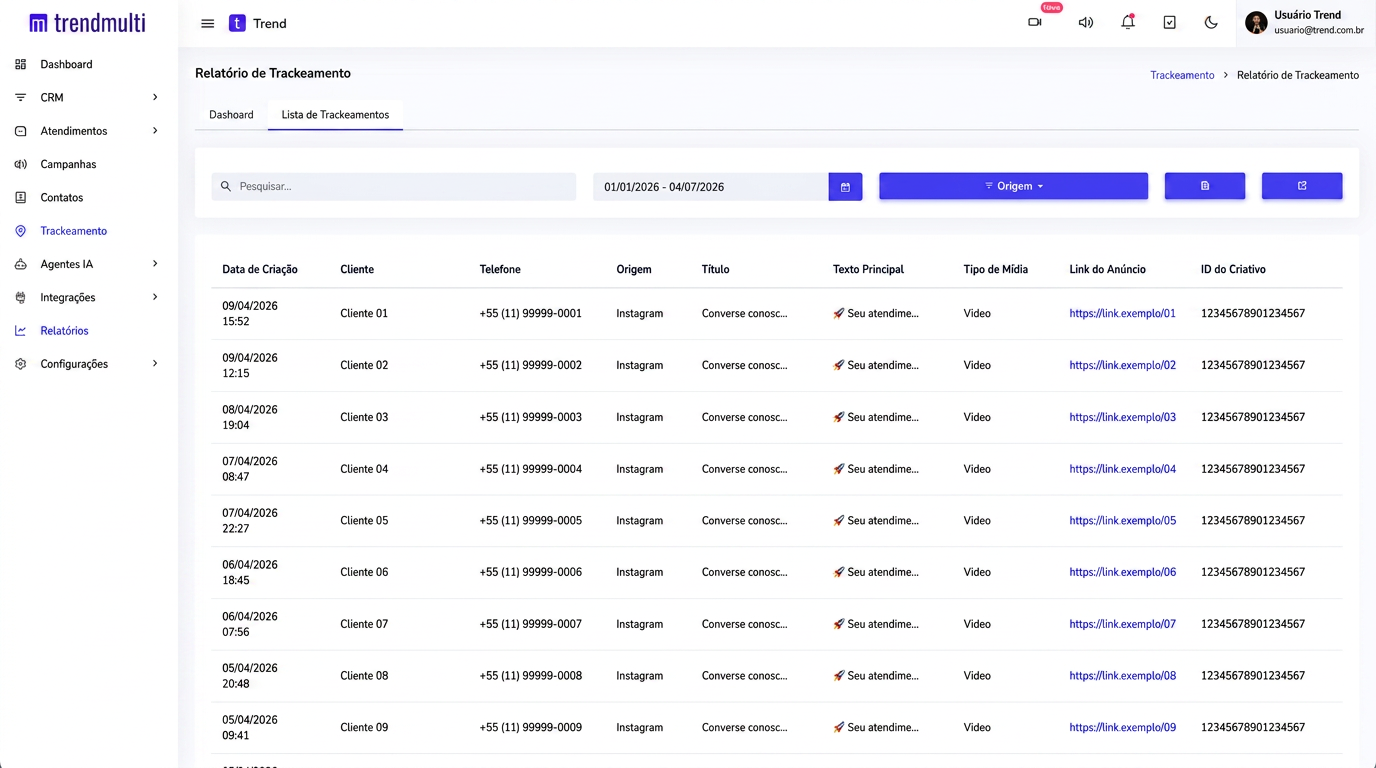This screenshot has width=1376, height=768.
Task: Open link https://link.exemplo/04
Action: click(x=1122, y=469)
